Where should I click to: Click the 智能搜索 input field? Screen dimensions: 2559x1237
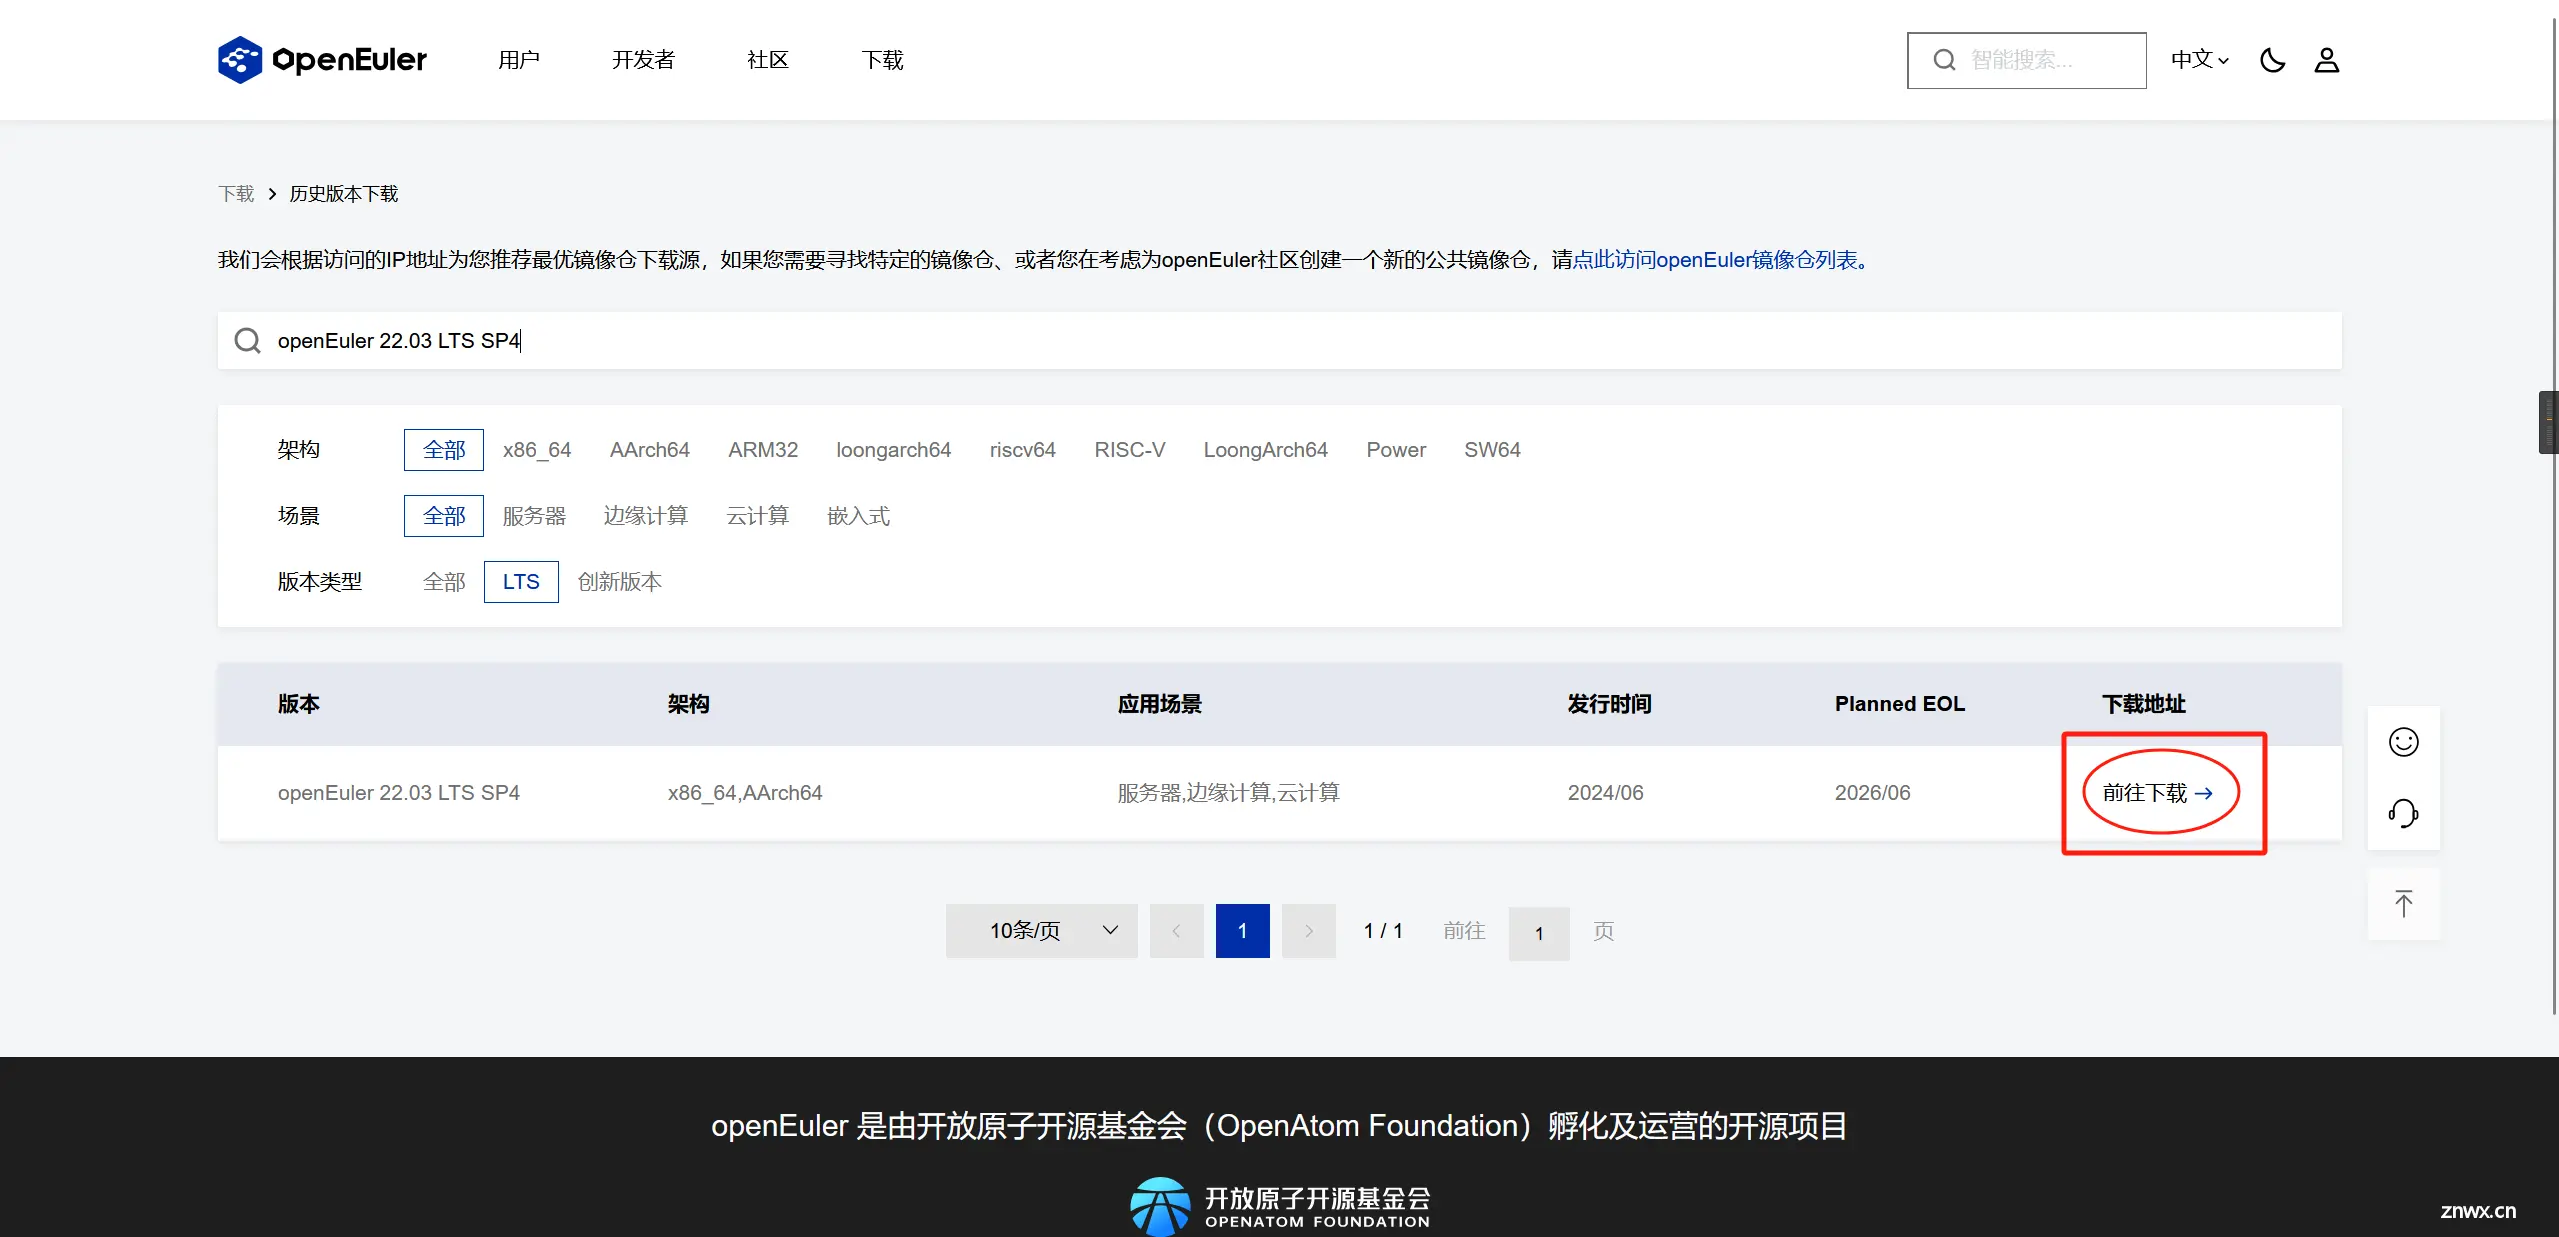point(2026,60)
